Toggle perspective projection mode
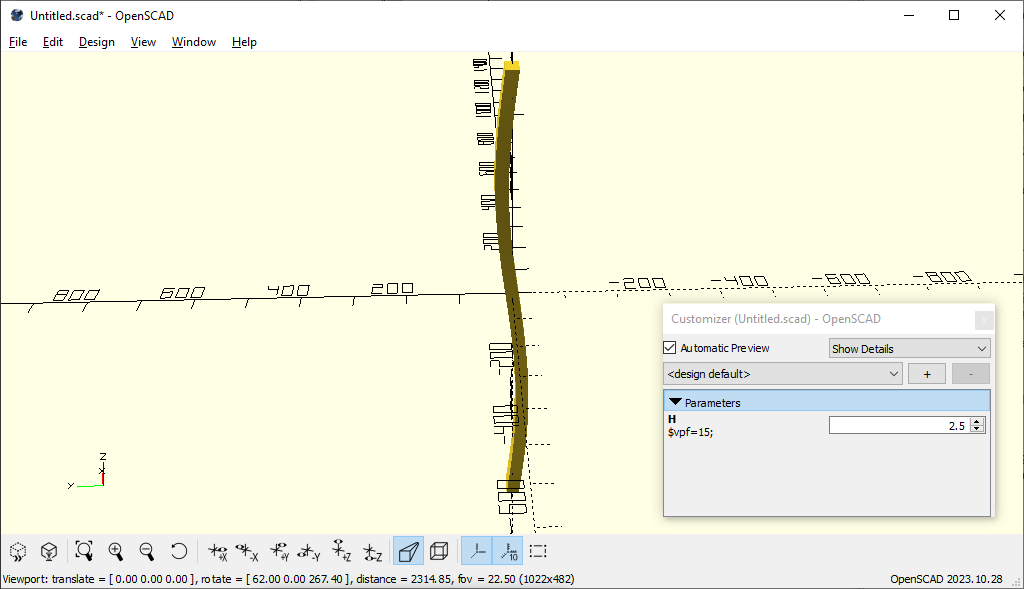The height and width of the screenshot is (589, 1024). (408, 551)
